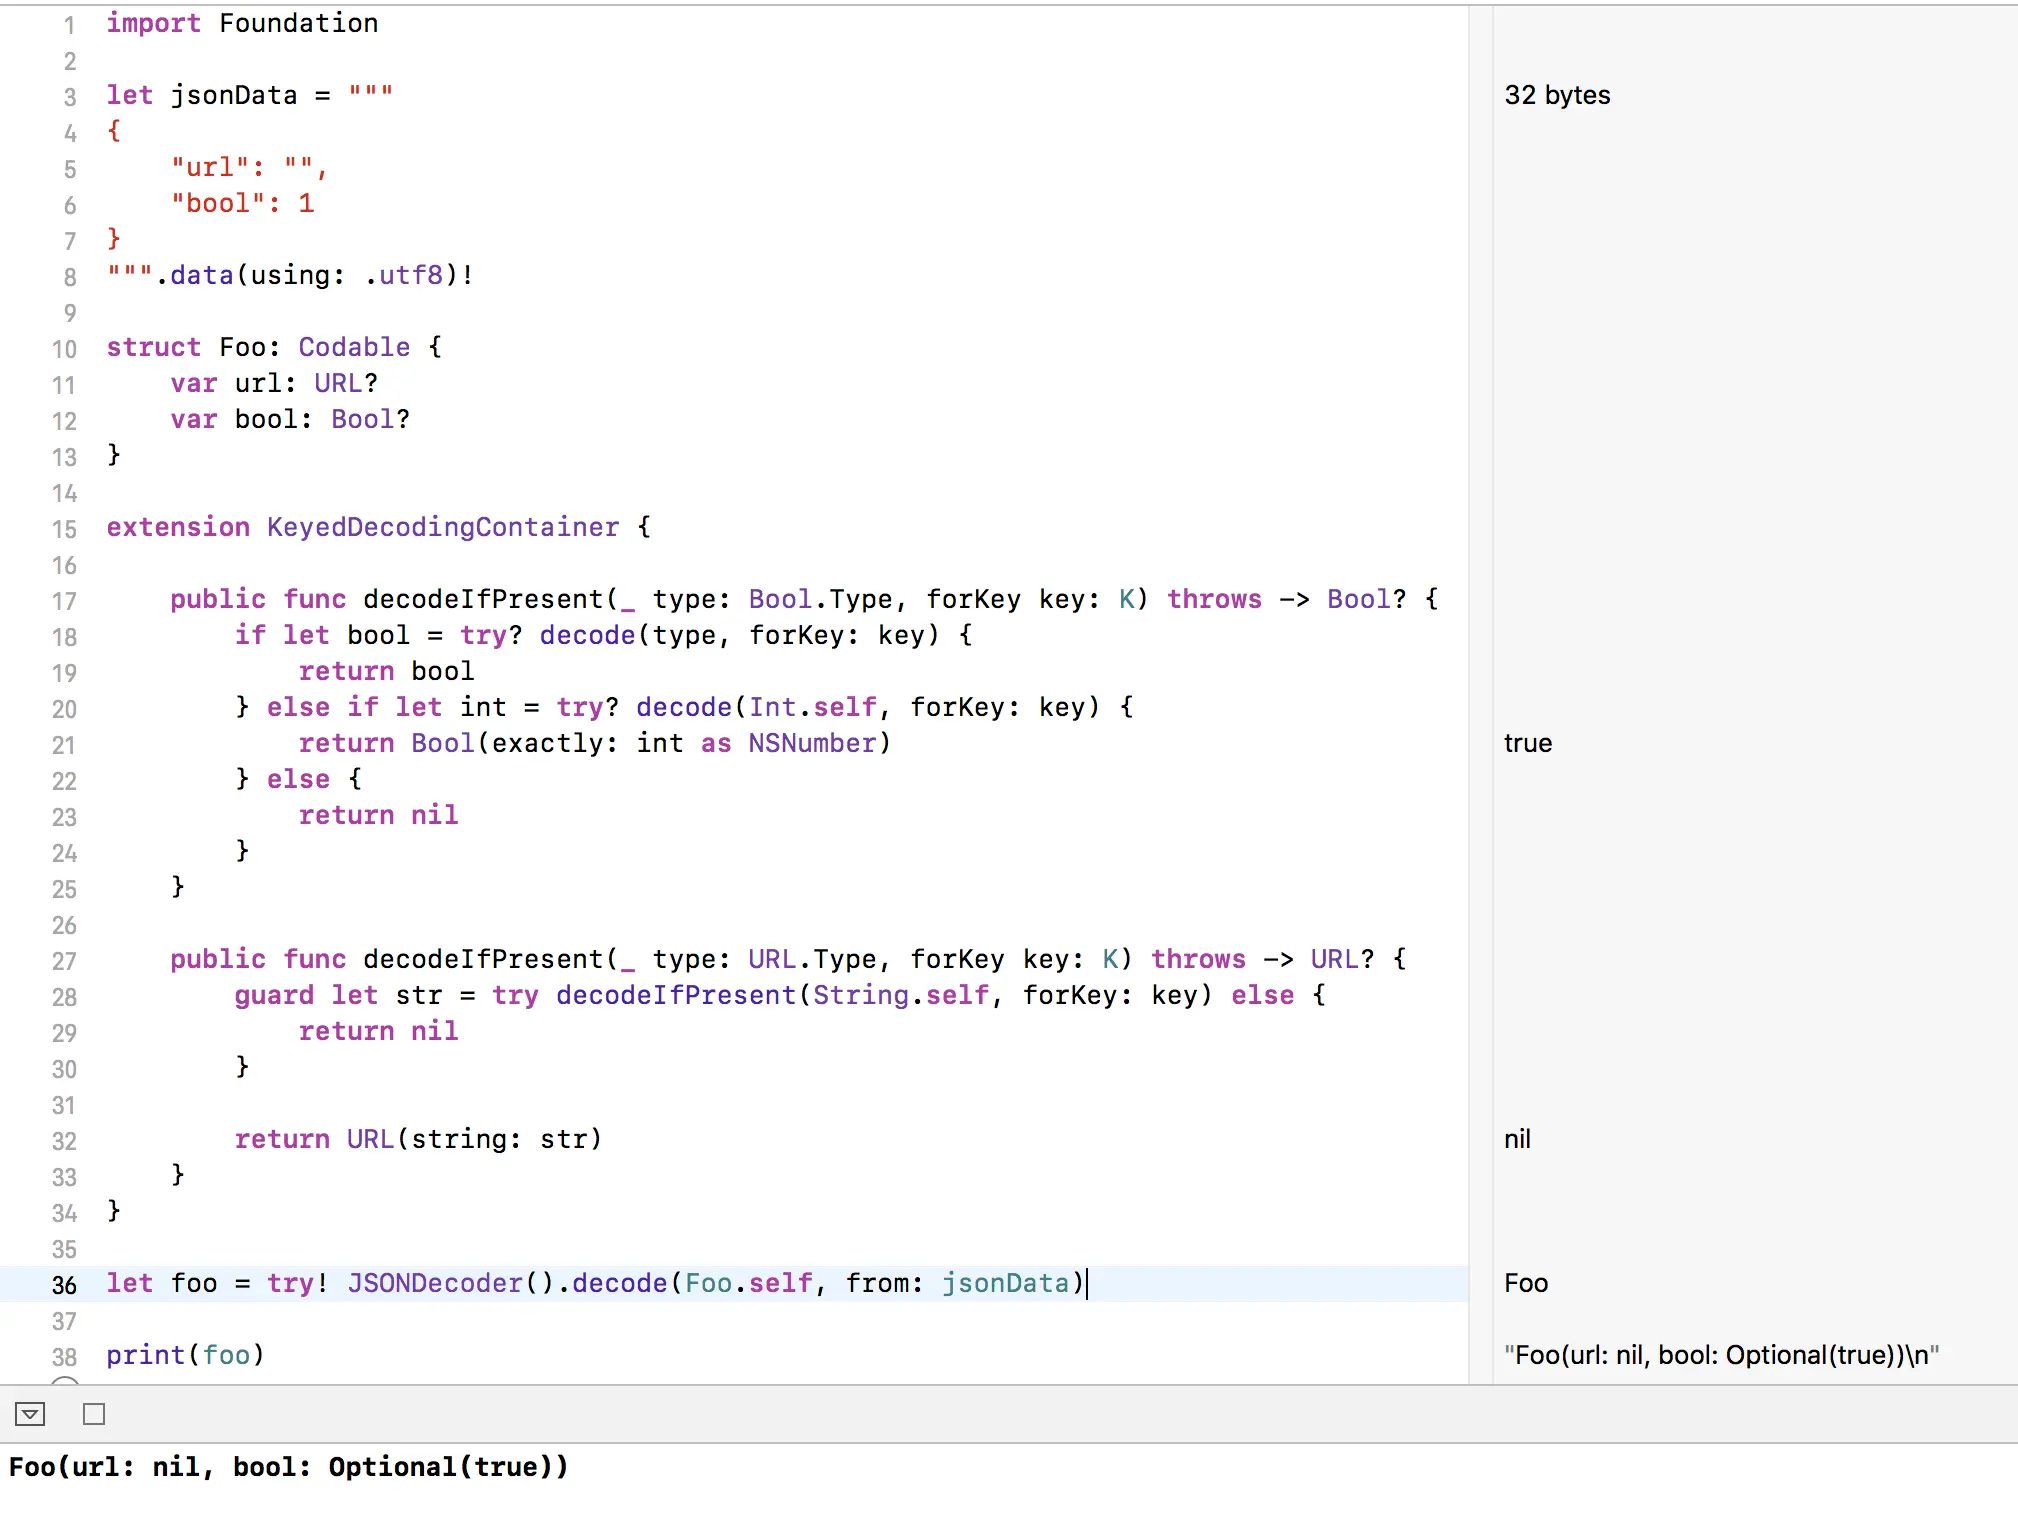Click "return URL(string: str)" on line 32
Viewport: 2018px width, 1516px height.
point(418,1139)
